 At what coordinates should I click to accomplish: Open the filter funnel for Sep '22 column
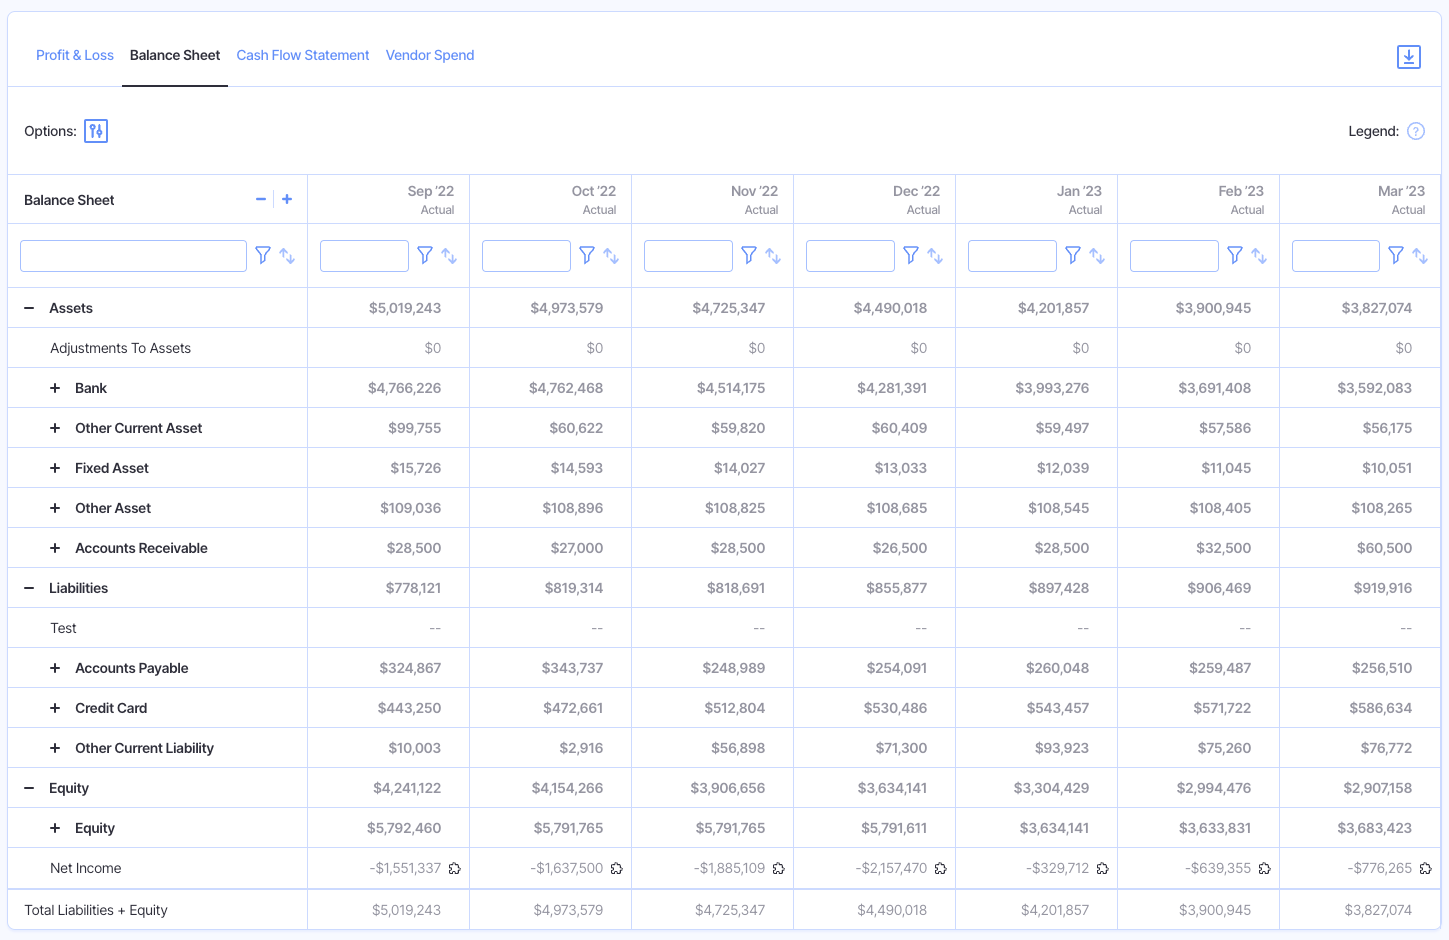tap(425, 255)
